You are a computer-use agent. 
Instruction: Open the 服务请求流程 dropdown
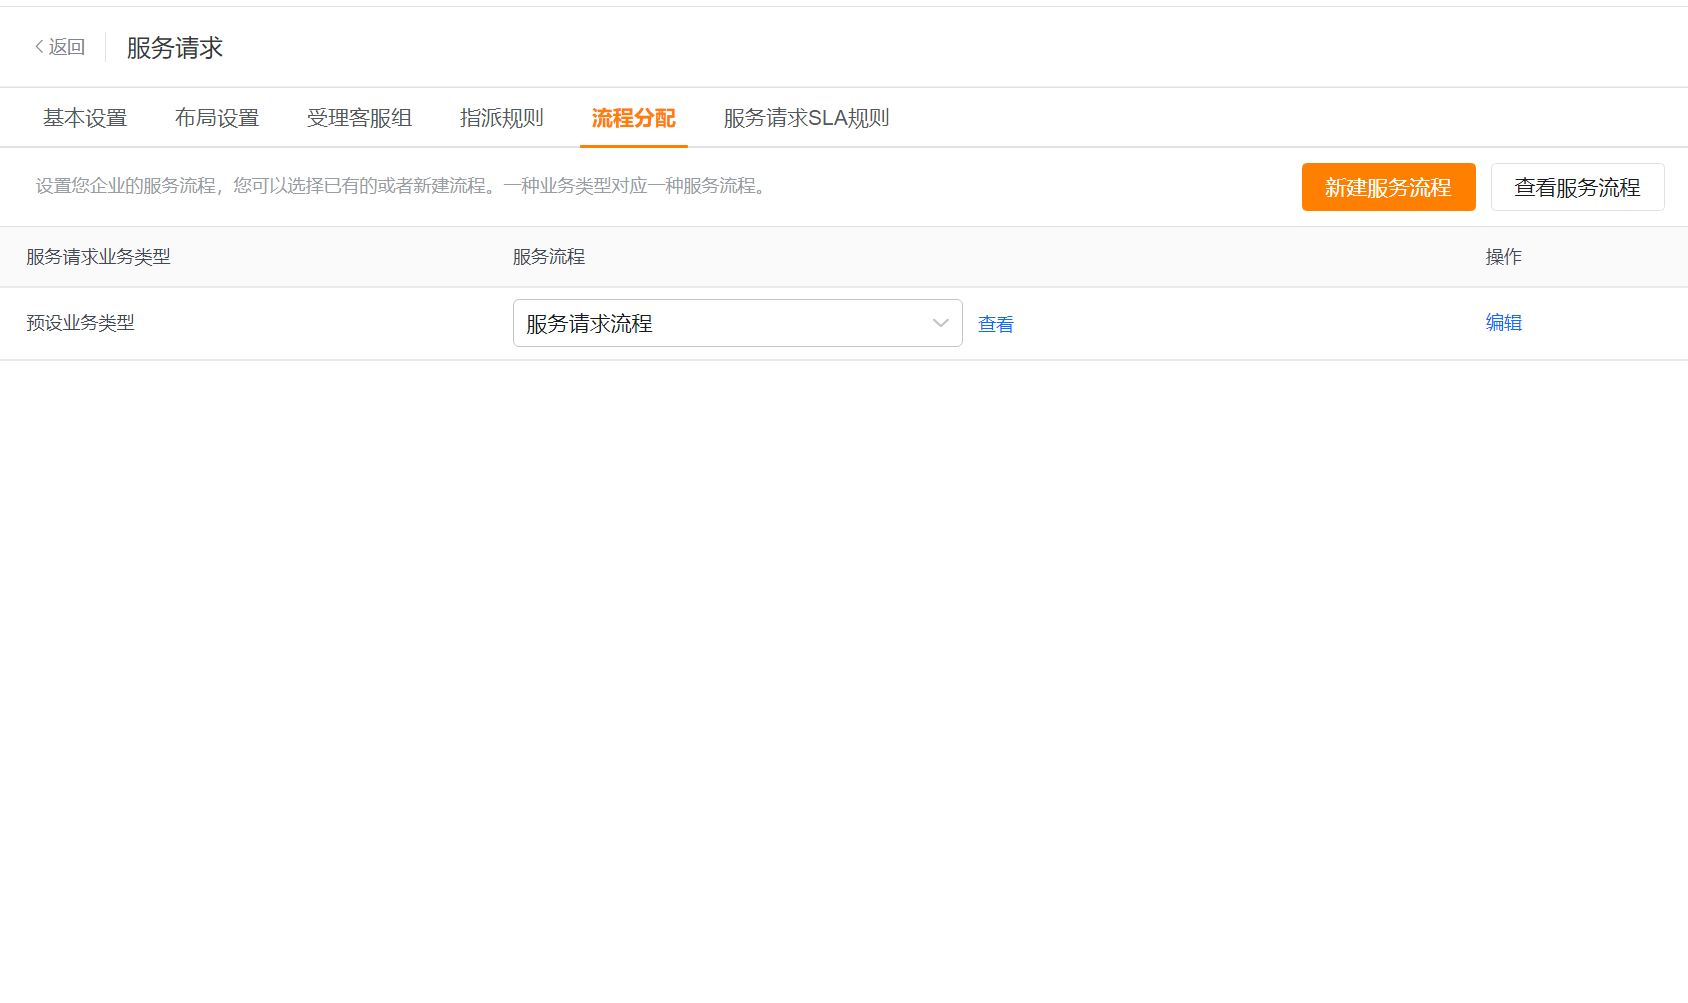coord(737,323)
